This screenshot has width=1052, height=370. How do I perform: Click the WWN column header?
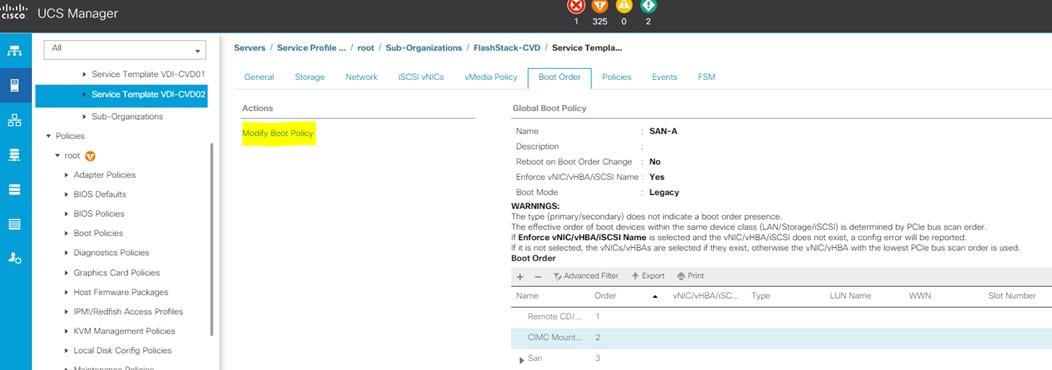coord(920,296)
